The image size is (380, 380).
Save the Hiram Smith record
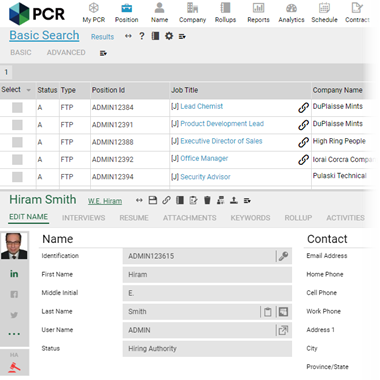click(153, 200)
